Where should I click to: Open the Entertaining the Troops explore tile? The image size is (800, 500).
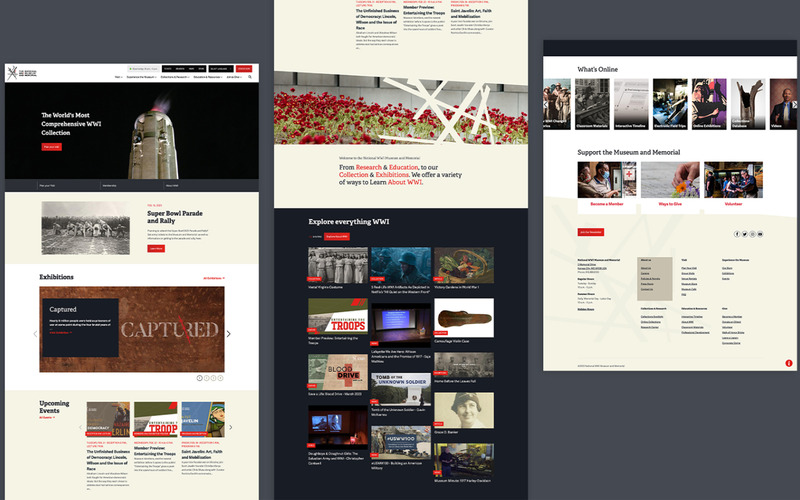pyautogui.click(x=338, y=315)
